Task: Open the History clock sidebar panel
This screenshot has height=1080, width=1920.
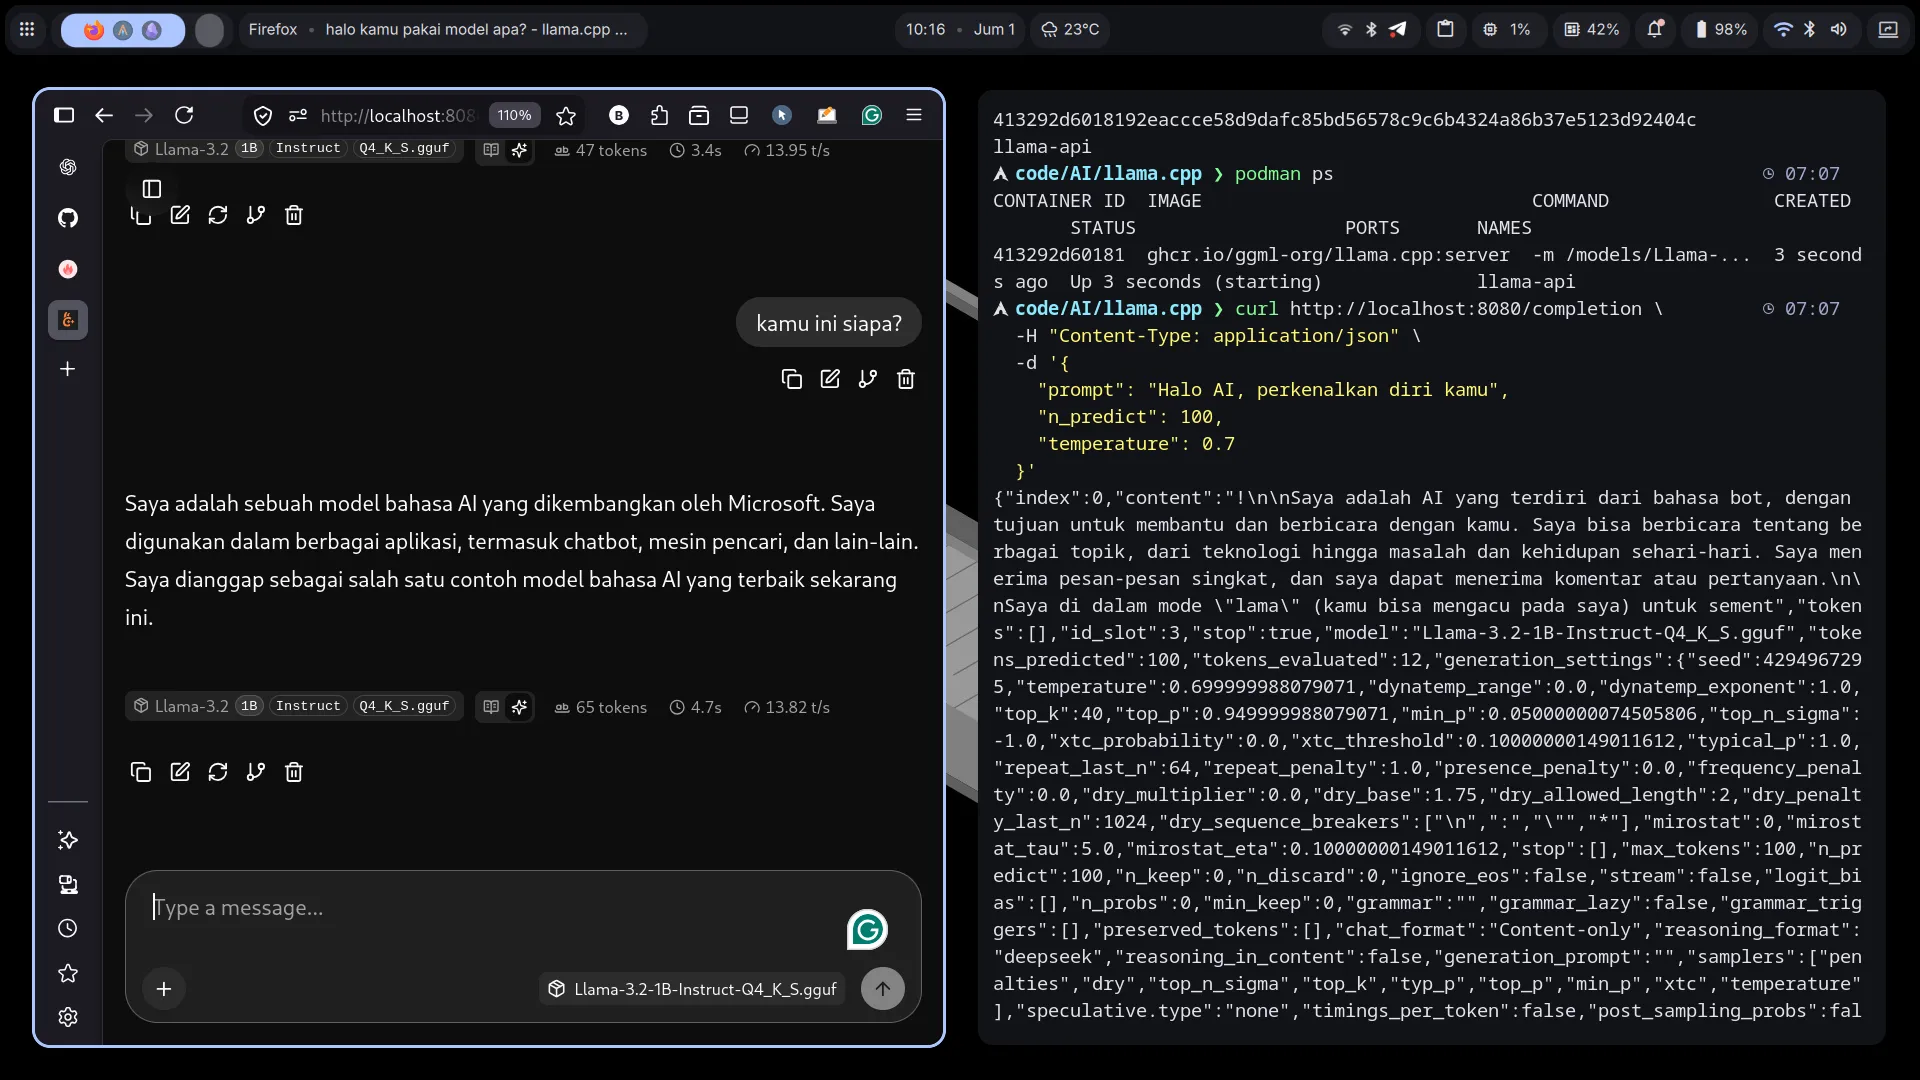Action: tap(68, 928)
